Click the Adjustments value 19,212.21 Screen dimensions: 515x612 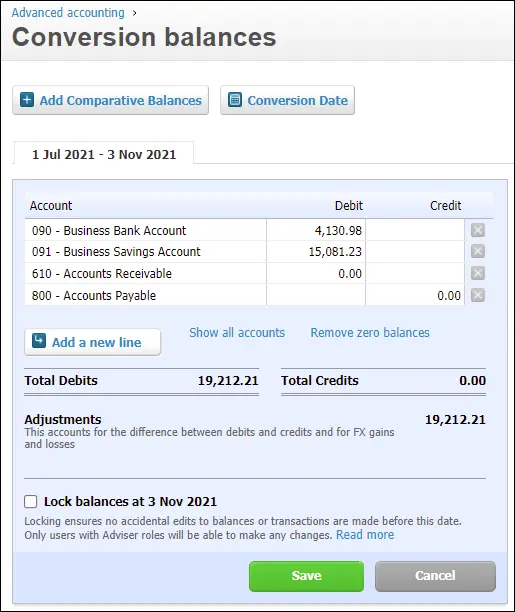[x=455, y=420]
